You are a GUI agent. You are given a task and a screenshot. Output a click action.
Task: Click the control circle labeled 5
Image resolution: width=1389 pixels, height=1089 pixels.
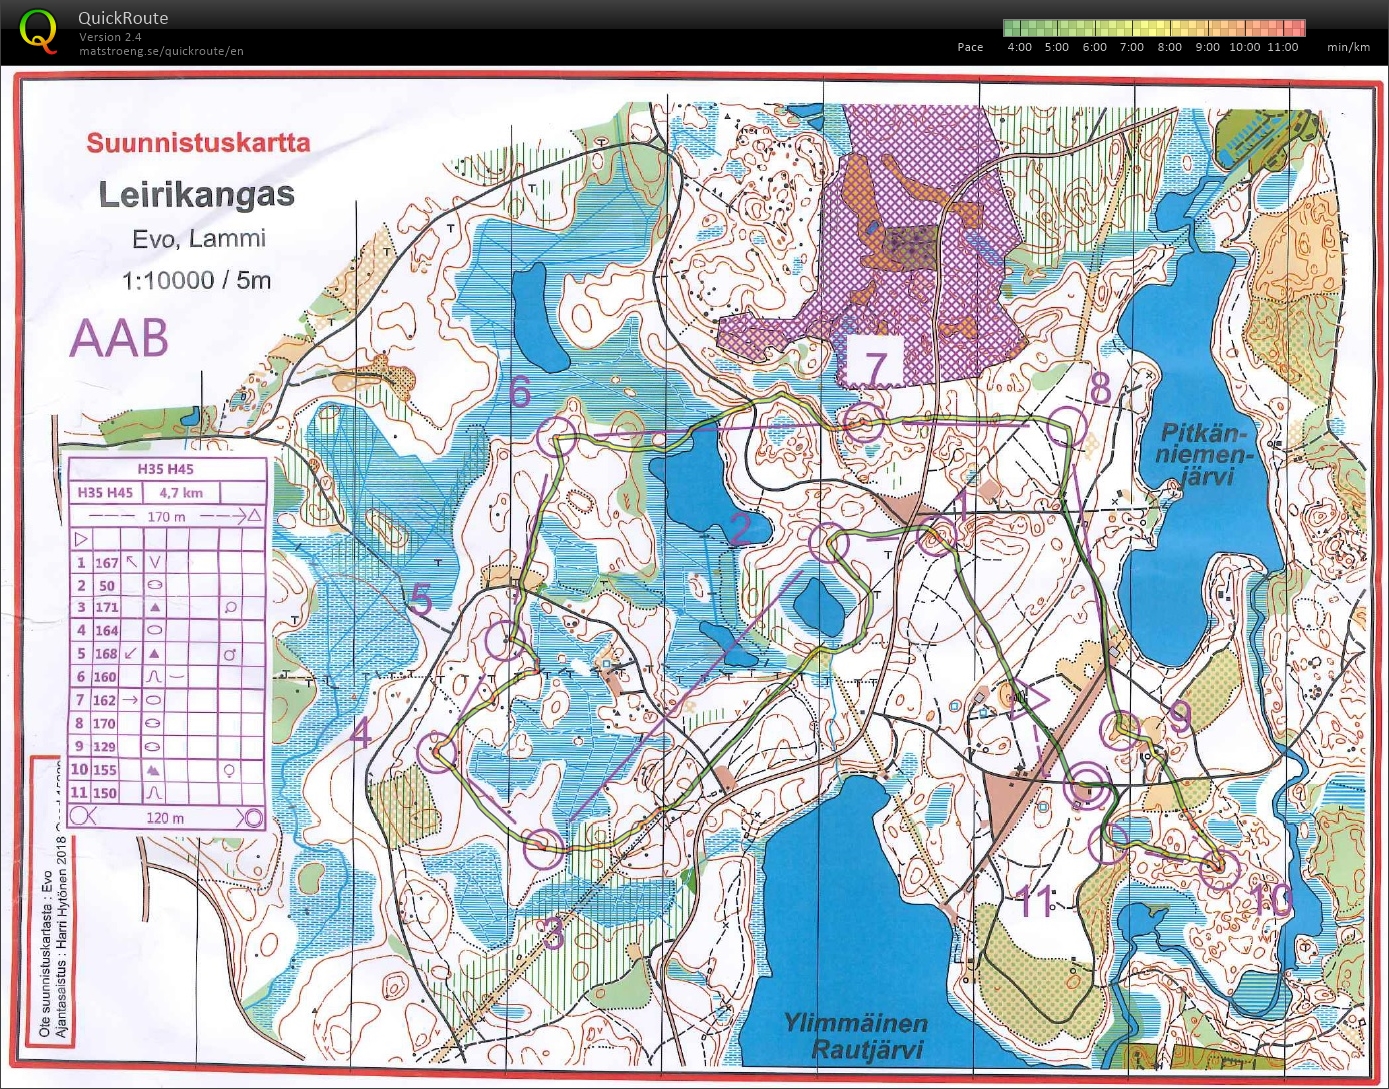(x=504, y=640)
